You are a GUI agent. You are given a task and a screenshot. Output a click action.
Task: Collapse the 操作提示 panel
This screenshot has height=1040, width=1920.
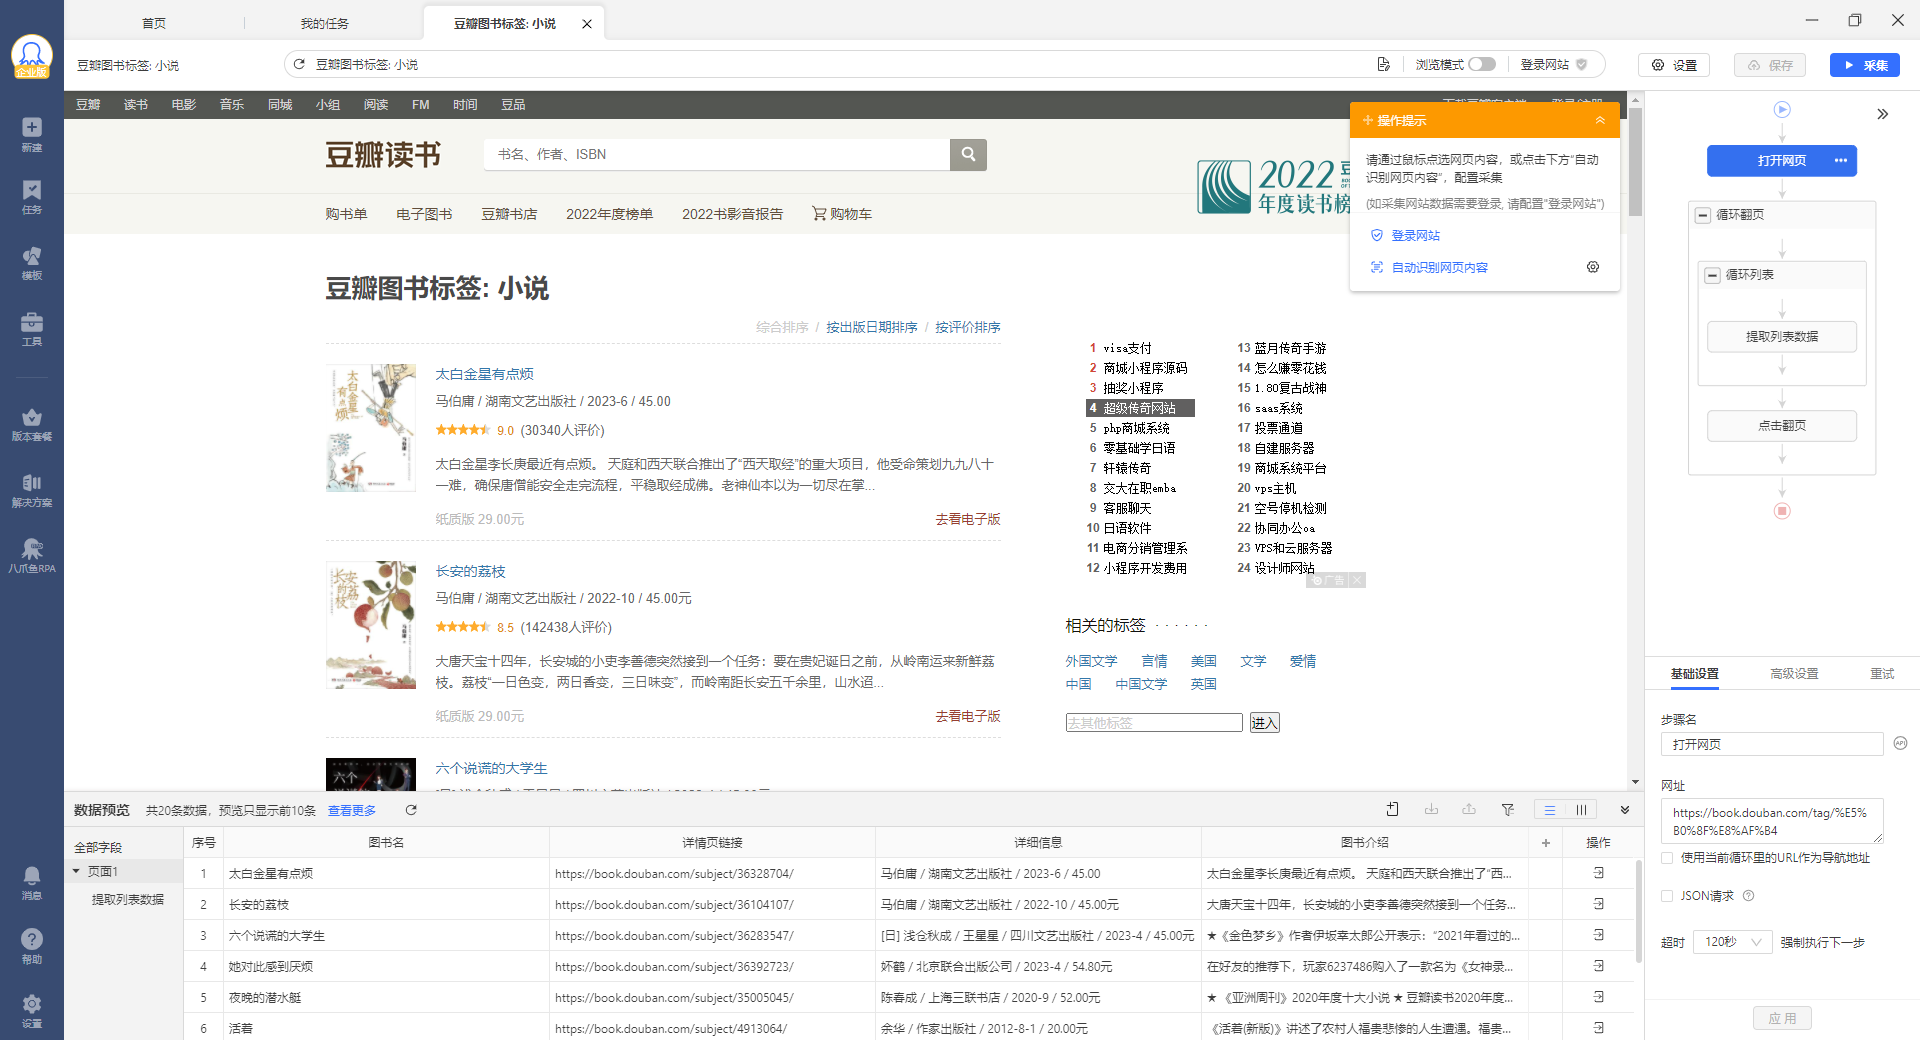tap(1600, 120)
